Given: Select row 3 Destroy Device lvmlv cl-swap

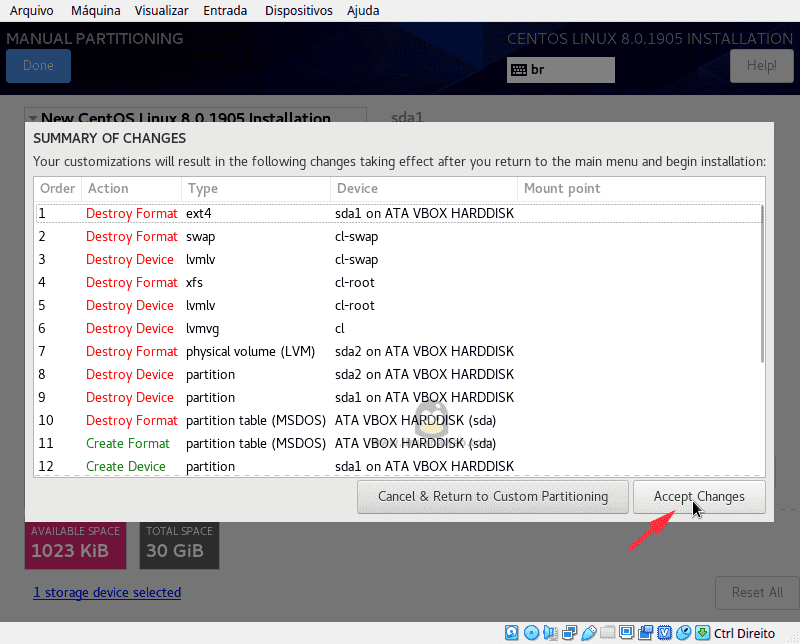Looking at the screenshot, I should pos(398,260).
